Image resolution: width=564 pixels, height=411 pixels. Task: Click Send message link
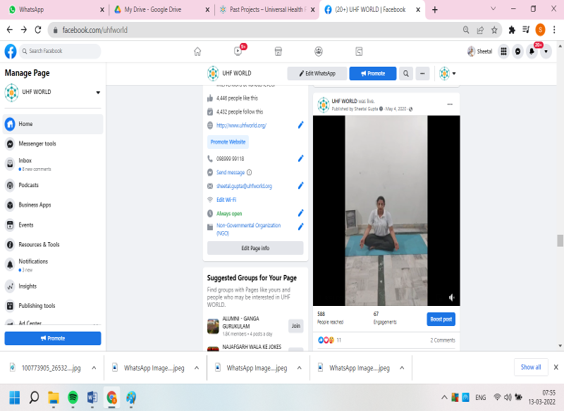click(x=230, y=173)
